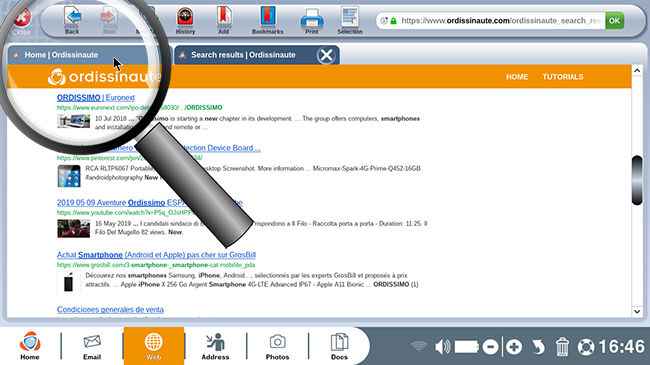The height and width of the screenshot is (365, 650).
Task: Open the Address book app
Action: (215, 346)
